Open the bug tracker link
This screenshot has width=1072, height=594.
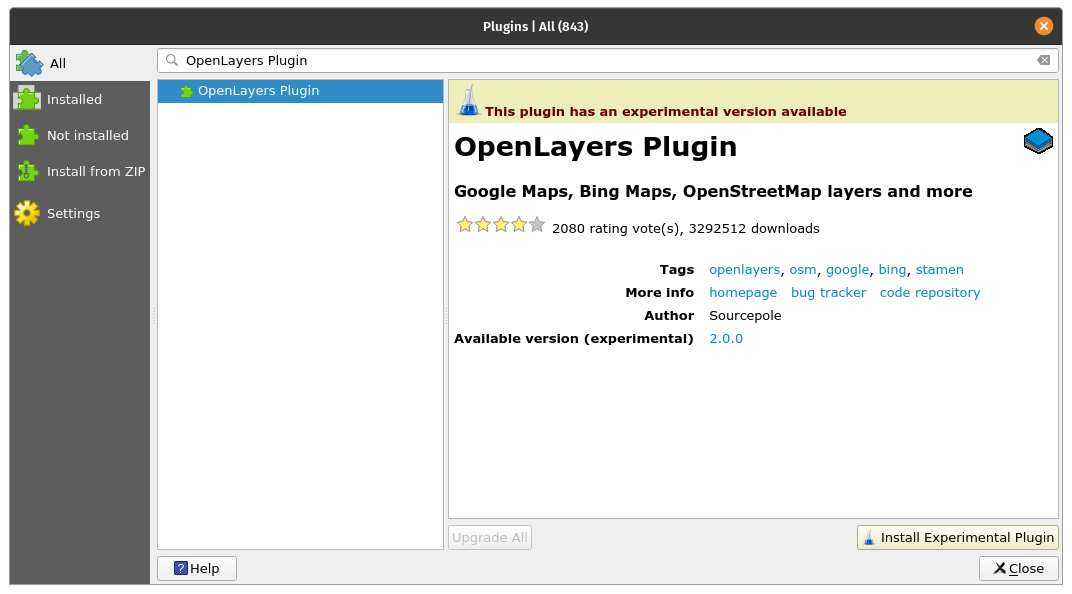(828, 293)
